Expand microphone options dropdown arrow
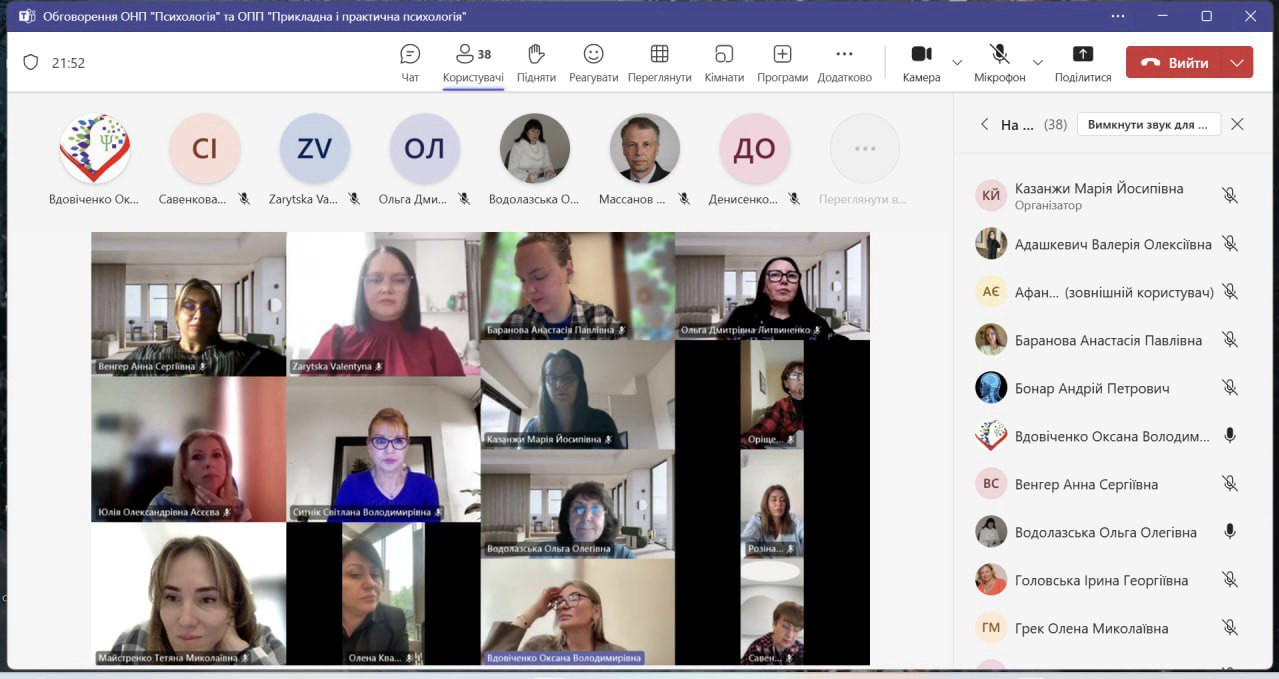1279x679 pixels. [1038, 62]
